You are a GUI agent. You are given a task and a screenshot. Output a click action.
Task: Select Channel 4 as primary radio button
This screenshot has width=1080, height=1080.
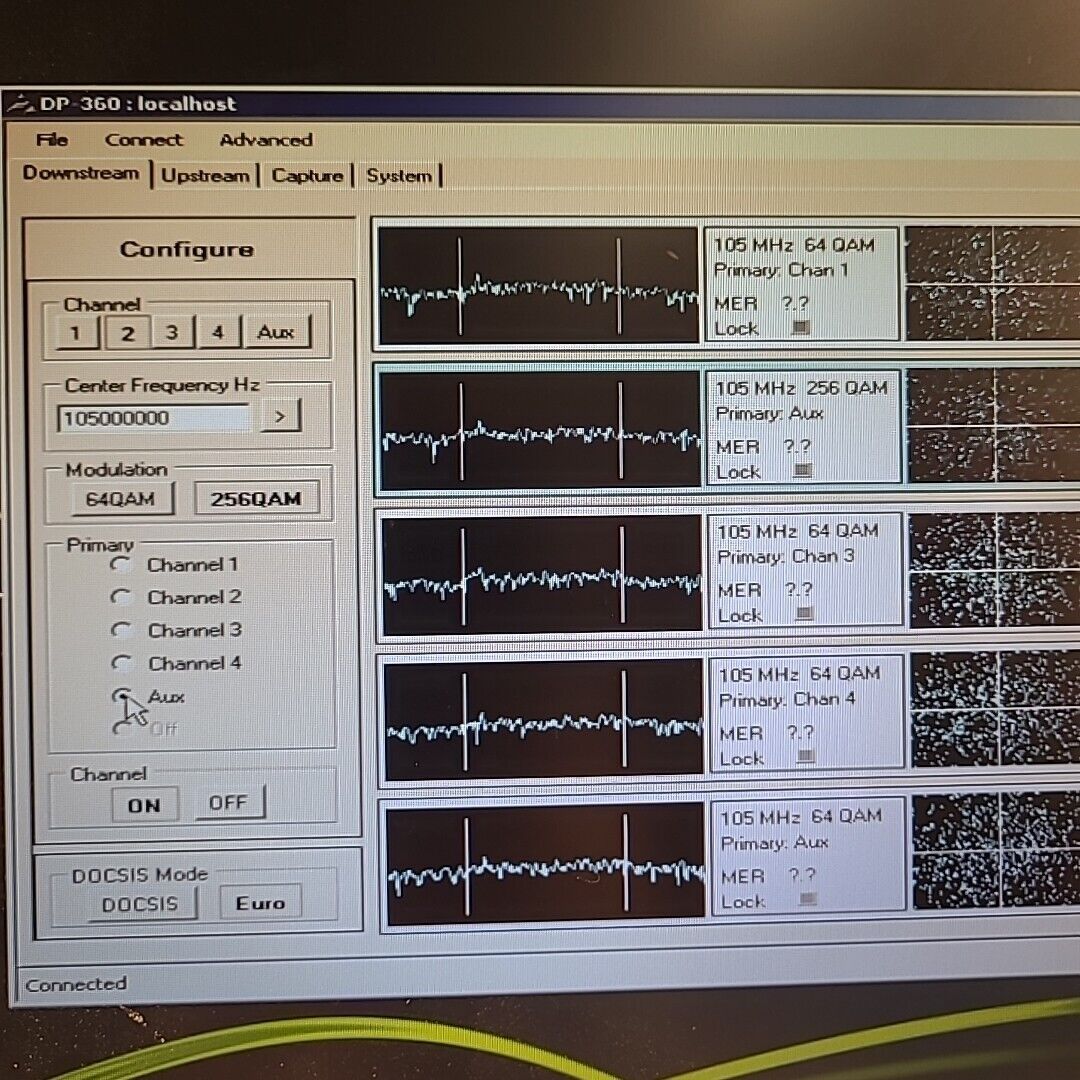[122, 663]
